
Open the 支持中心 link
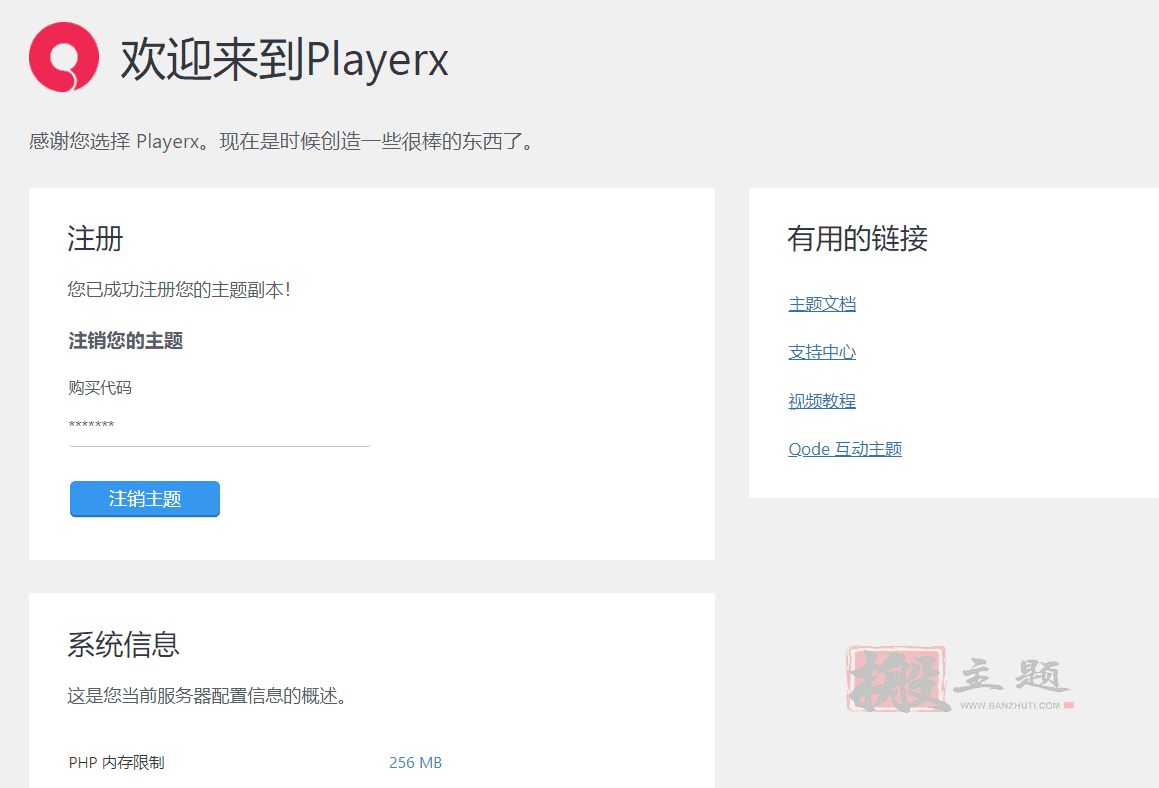point(822,353)
